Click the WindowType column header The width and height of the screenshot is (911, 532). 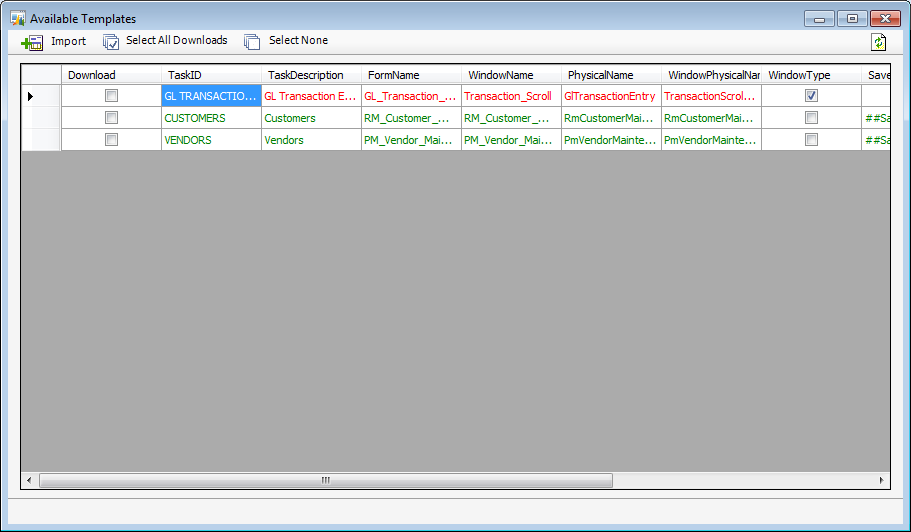pyautogui.click(x=811, y=75)
